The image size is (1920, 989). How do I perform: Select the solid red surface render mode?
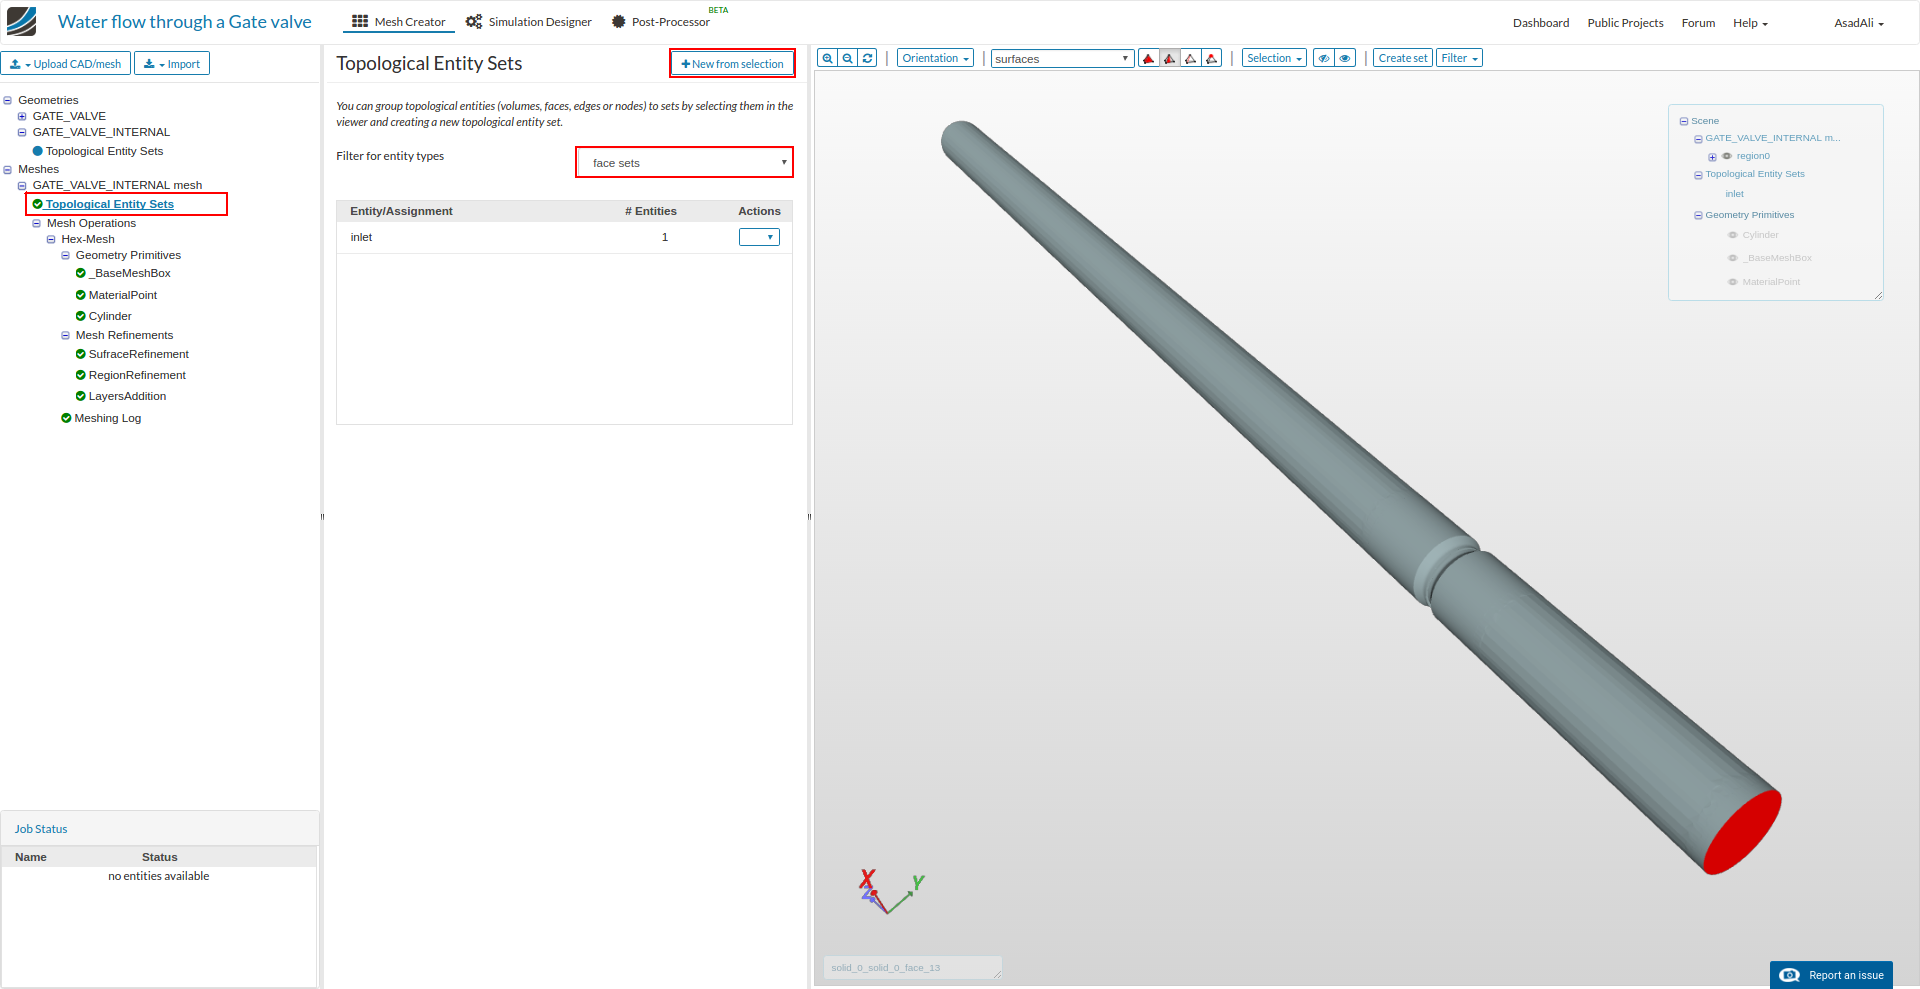tap(1149, 58)
